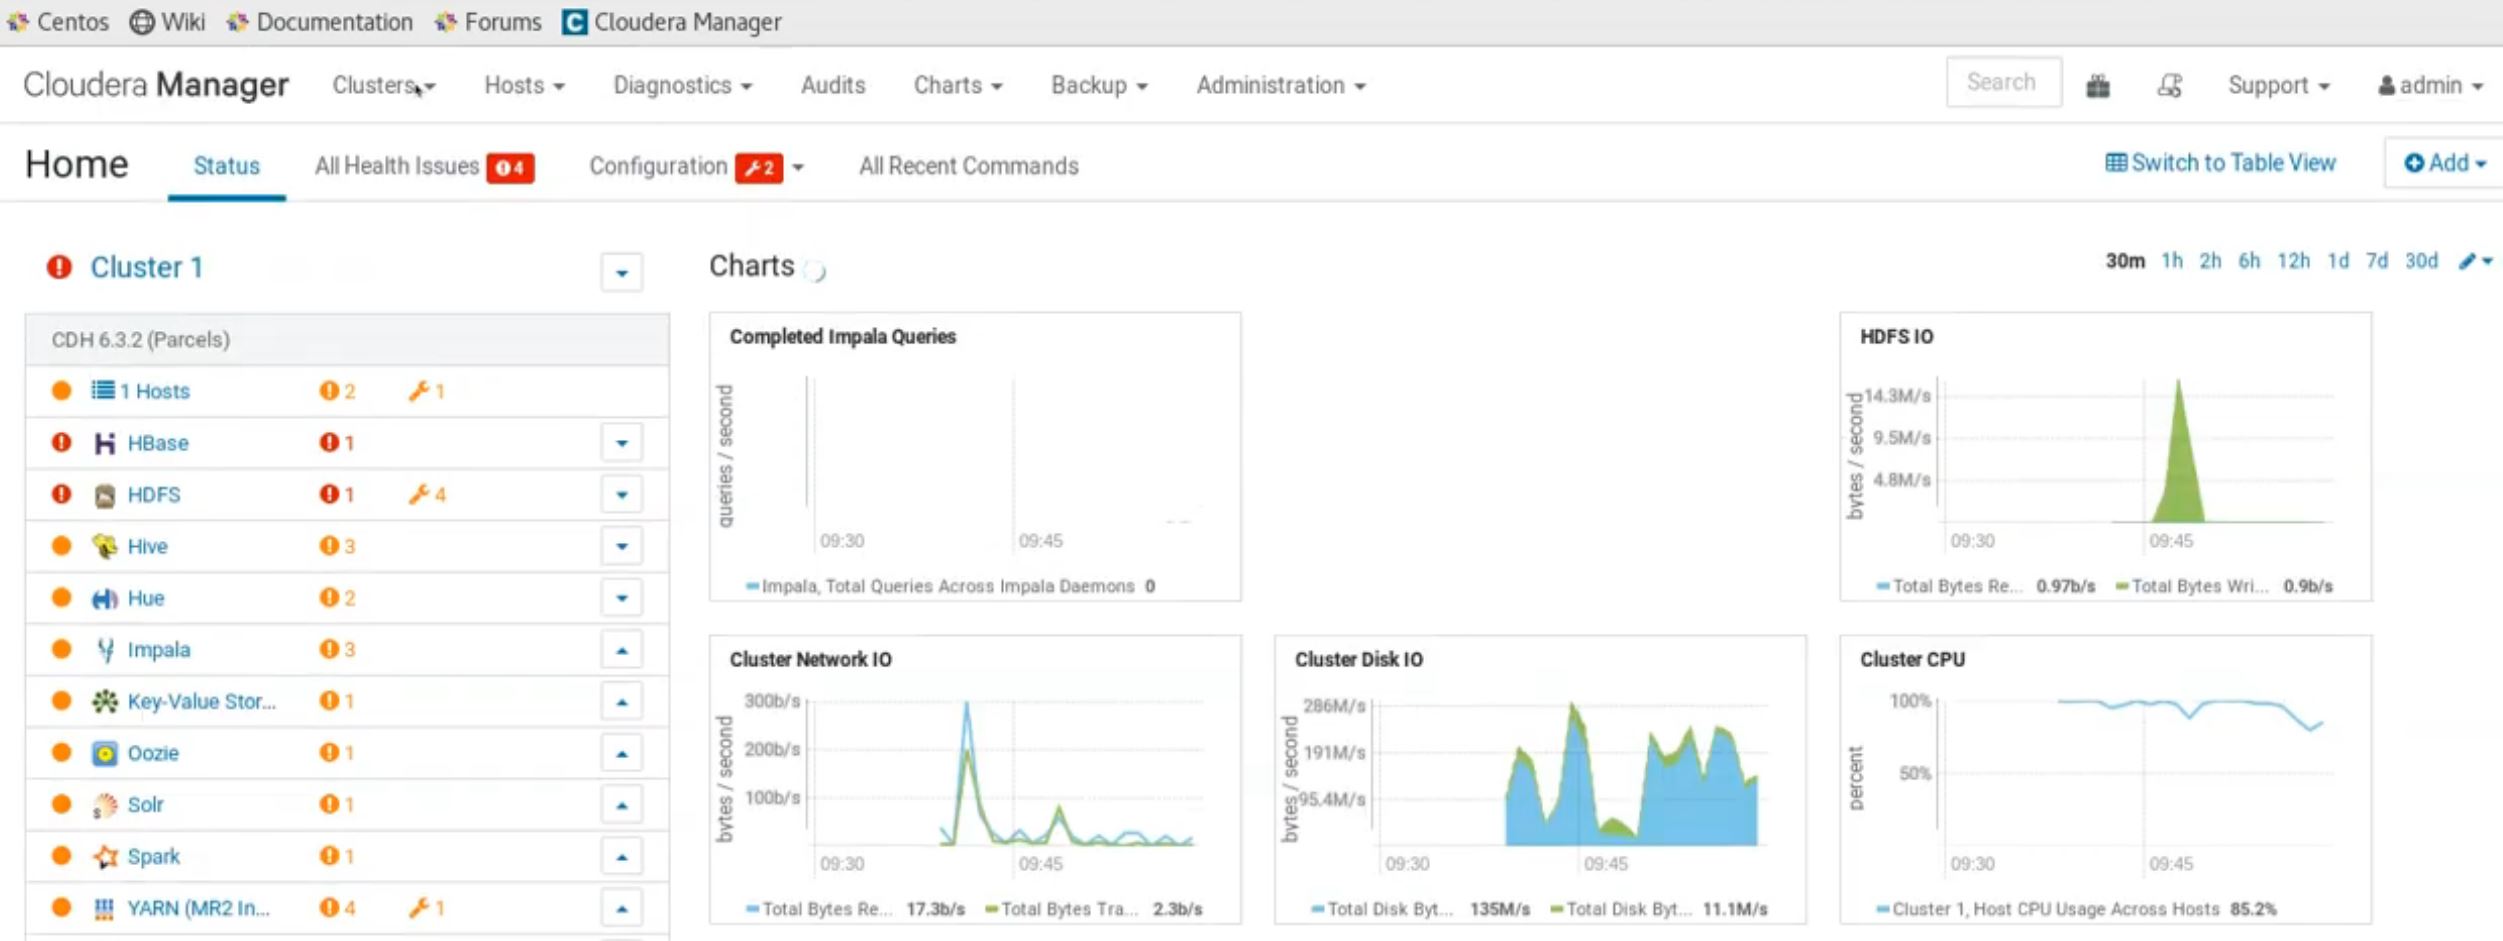Click the Solr service icon
Screen dimensions: 2503x941
[104, 805]
